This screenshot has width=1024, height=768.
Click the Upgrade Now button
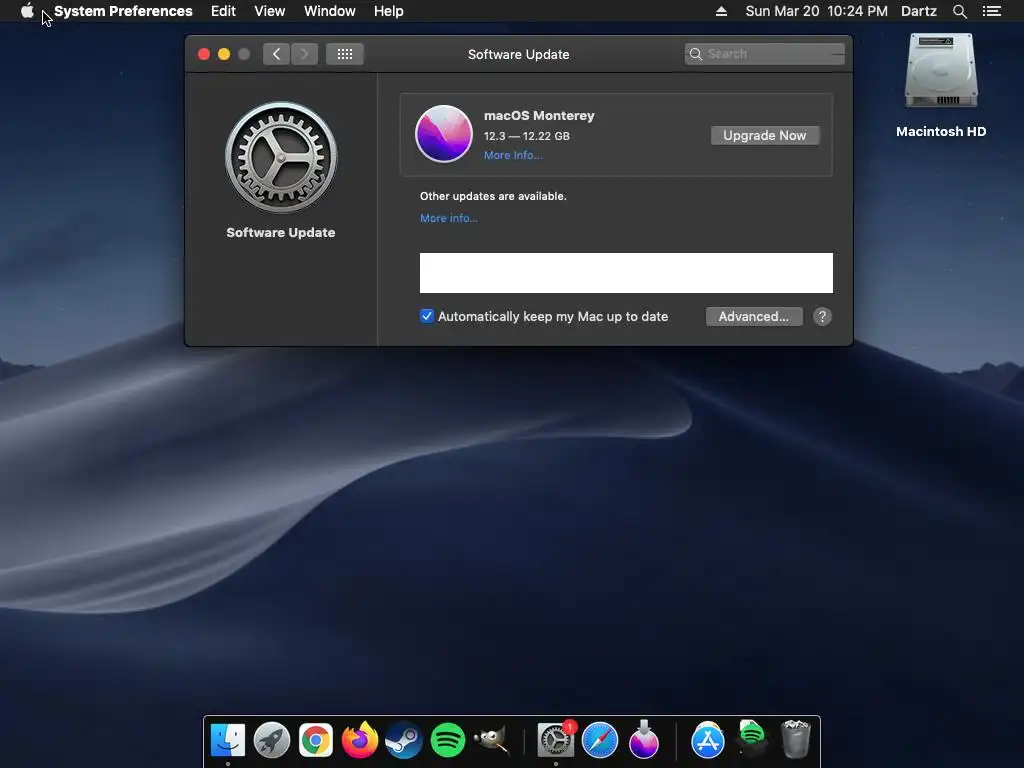765,135
